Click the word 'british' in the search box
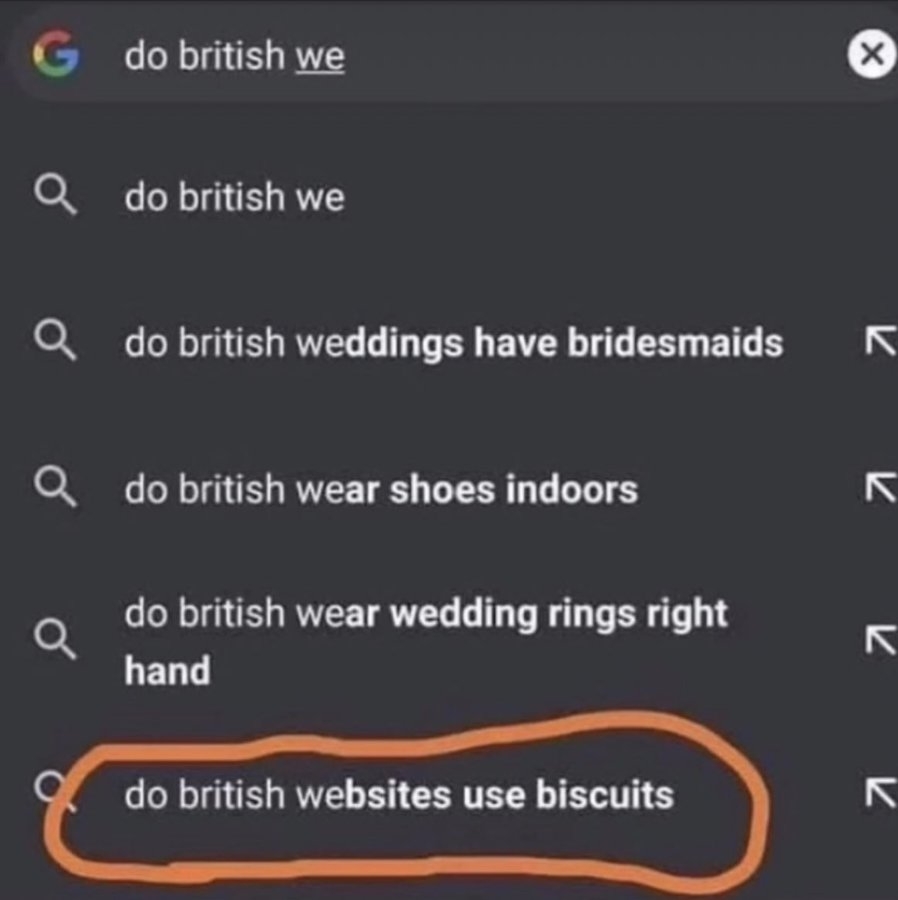 click(x=232, y=57)
